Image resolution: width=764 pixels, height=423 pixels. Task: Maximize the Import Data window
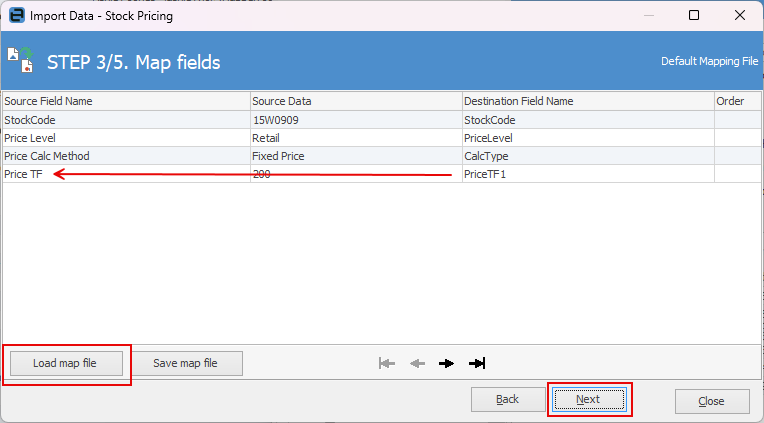(694, 15)
